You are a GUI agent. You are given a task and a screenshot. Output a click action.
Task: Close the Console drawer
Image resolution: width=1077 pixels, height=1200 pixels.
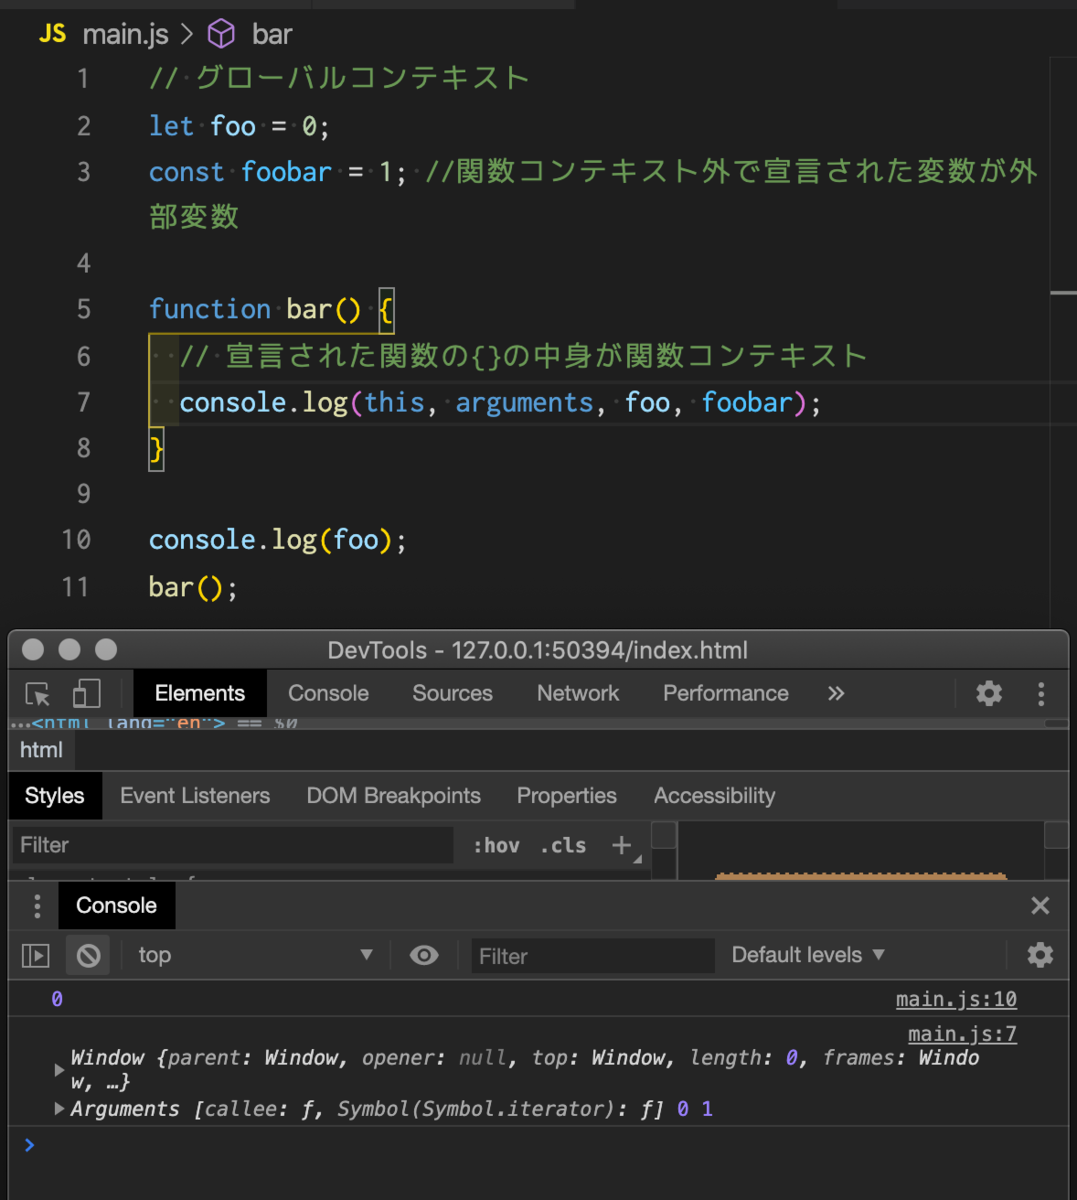pos(1040,905)
